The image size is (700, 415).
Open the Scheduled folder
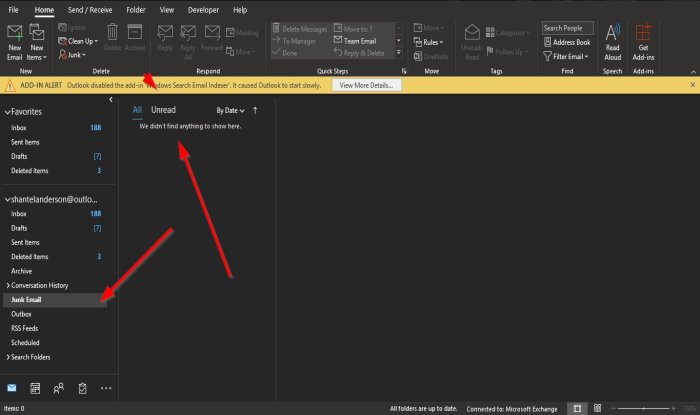pos(56,342)
